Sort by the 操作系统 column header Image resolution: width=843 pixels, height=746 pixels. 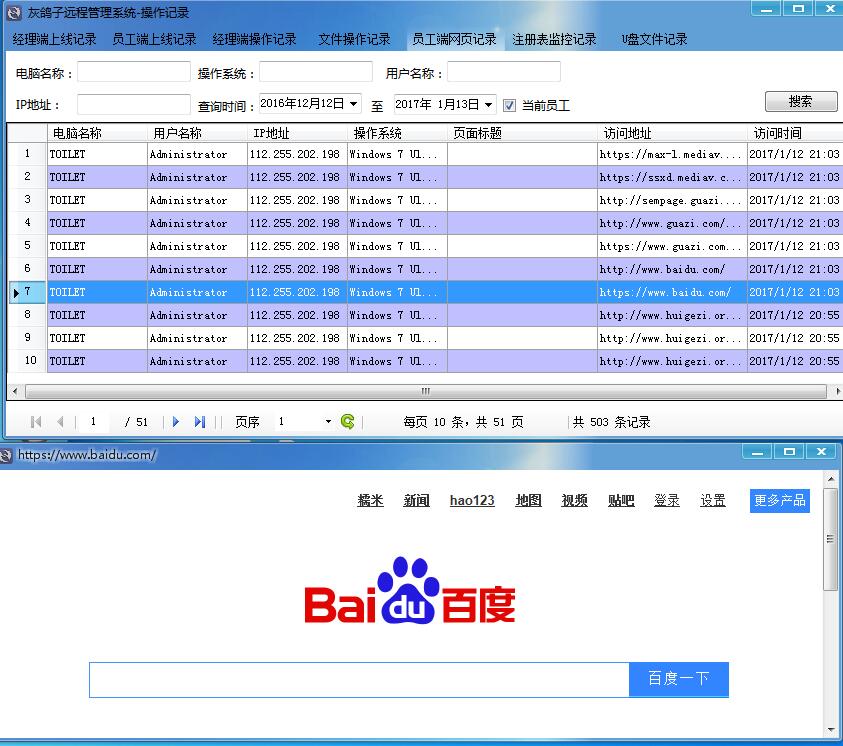(x=397, y=133)
